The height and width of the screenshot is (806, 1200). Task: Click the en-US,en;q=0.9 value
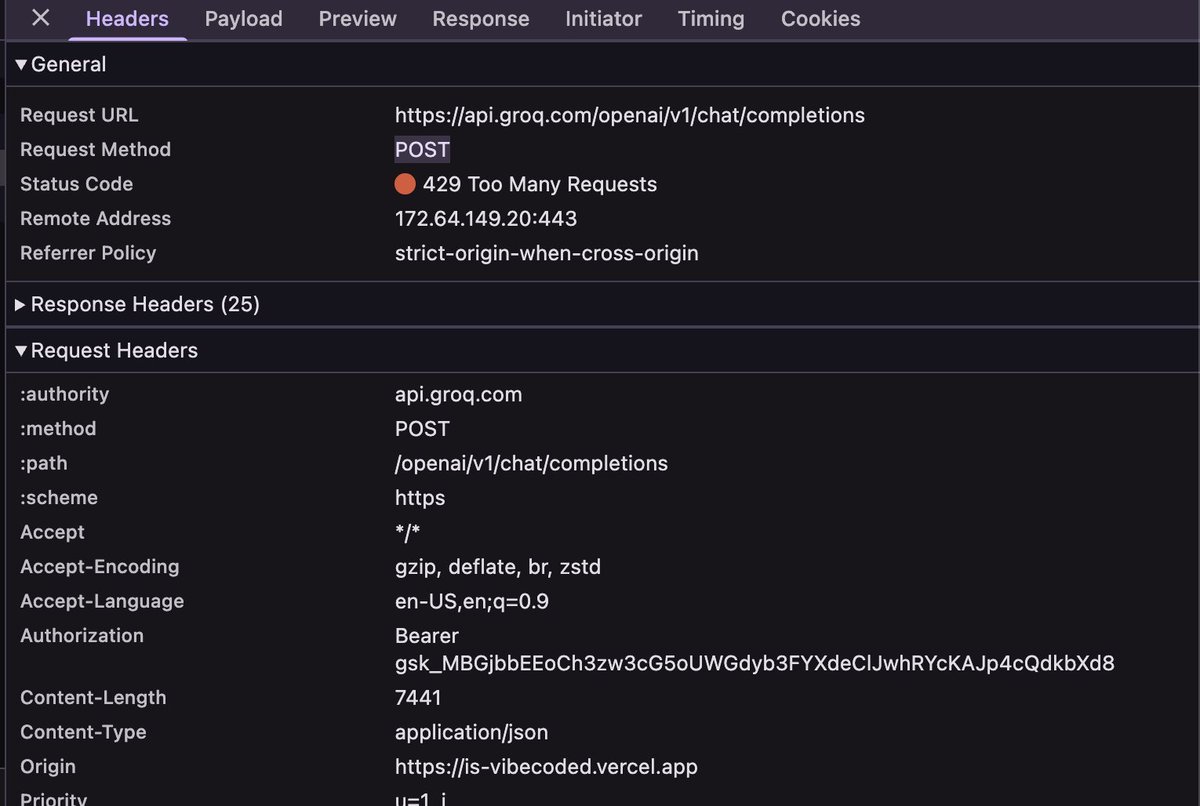[472, 601]
